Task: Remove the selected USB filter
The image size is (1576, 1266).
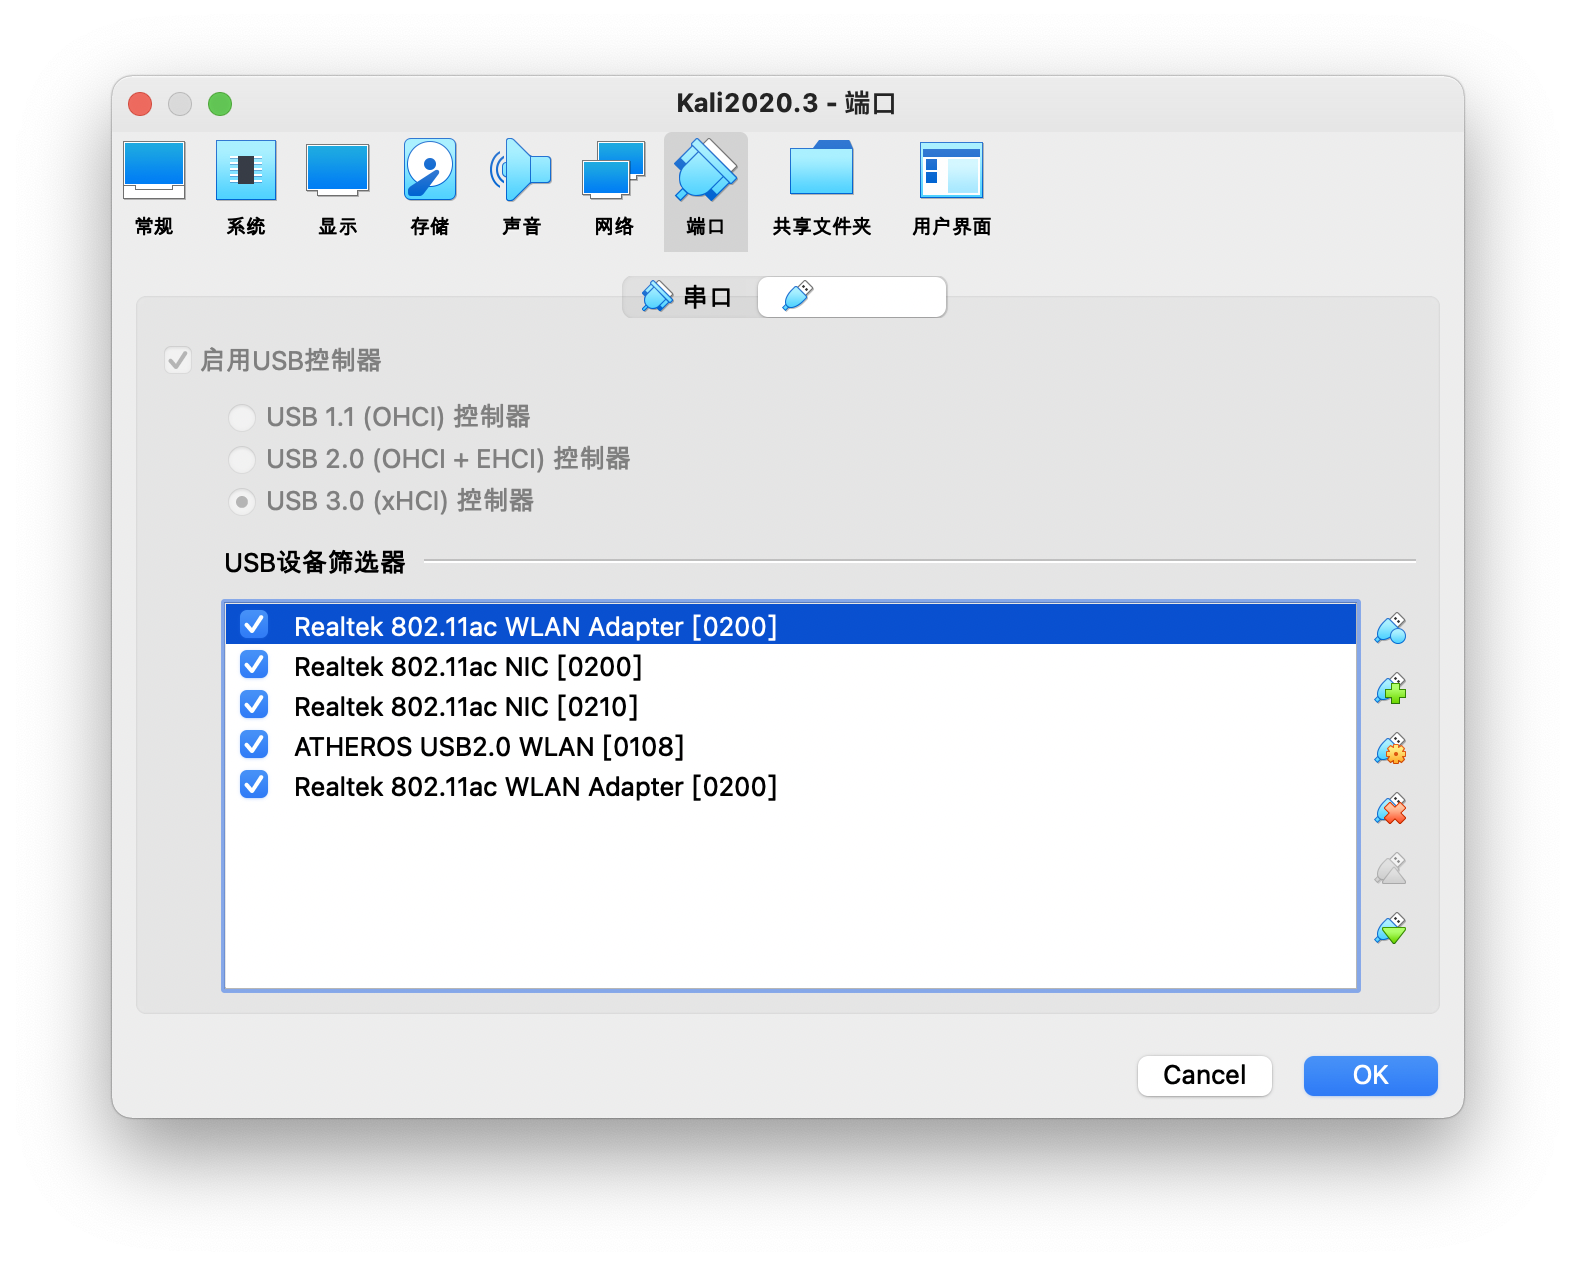Action: click(x=1390, y=809)
